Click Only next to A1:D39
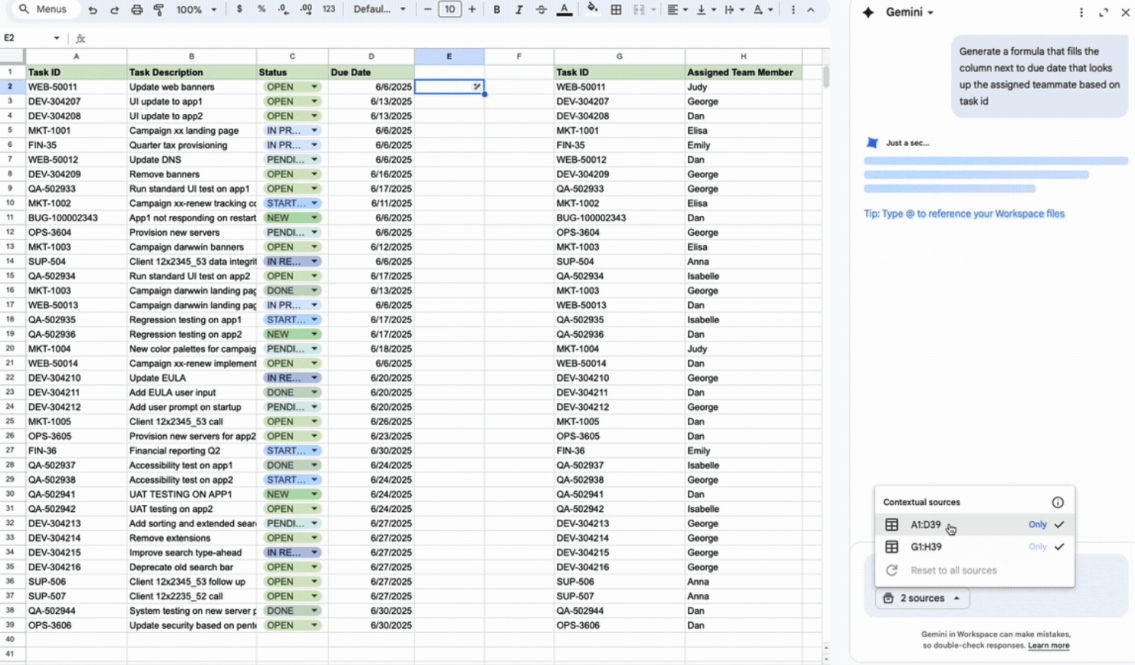The image size is (1135, 665). pos(1037,525)
